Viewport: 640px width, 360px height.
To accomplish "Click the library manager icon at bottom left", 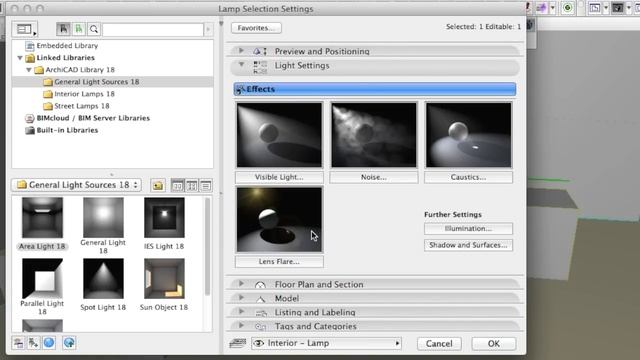I will tap(18, 343).
